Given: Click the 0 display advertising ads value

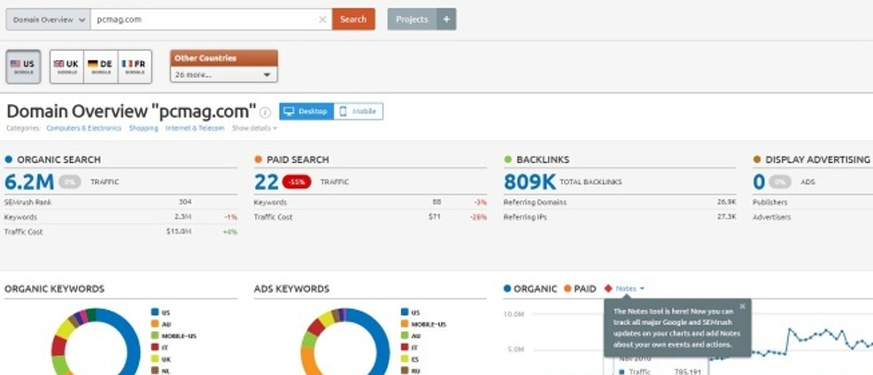Looking at the screenshot, I should pos(758,182).
